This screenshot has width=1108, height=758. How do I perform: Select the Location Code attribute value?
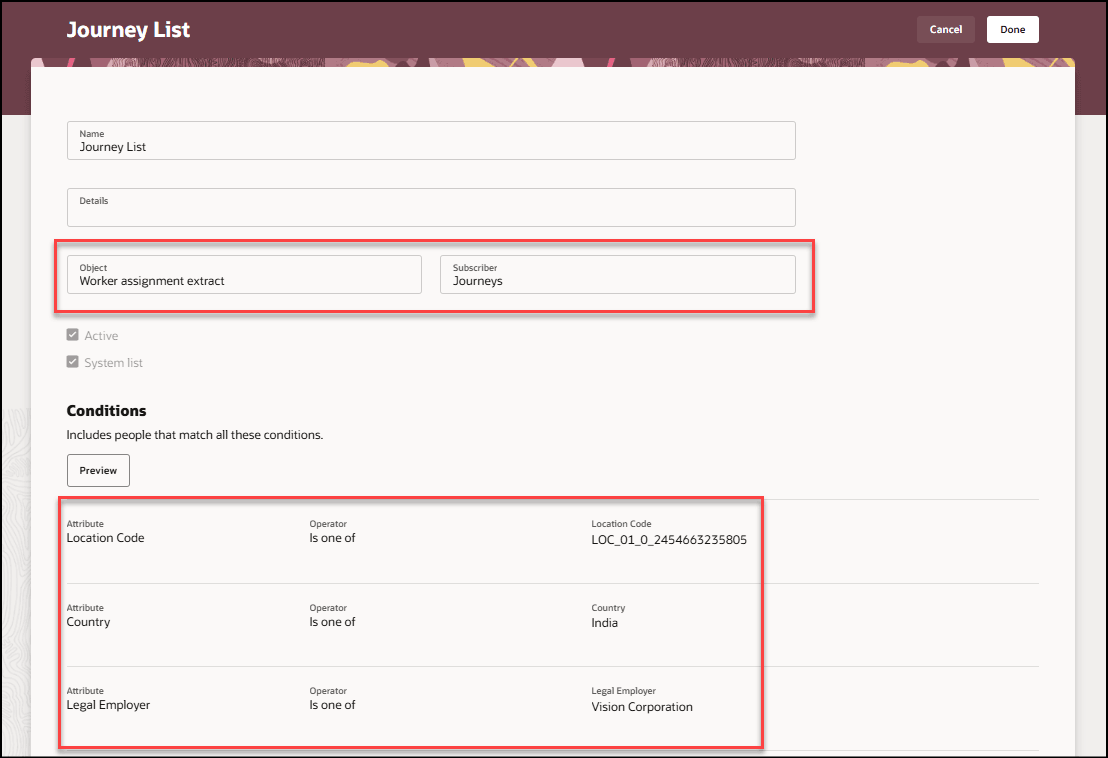pyautogui.click(x=105, y=538)
